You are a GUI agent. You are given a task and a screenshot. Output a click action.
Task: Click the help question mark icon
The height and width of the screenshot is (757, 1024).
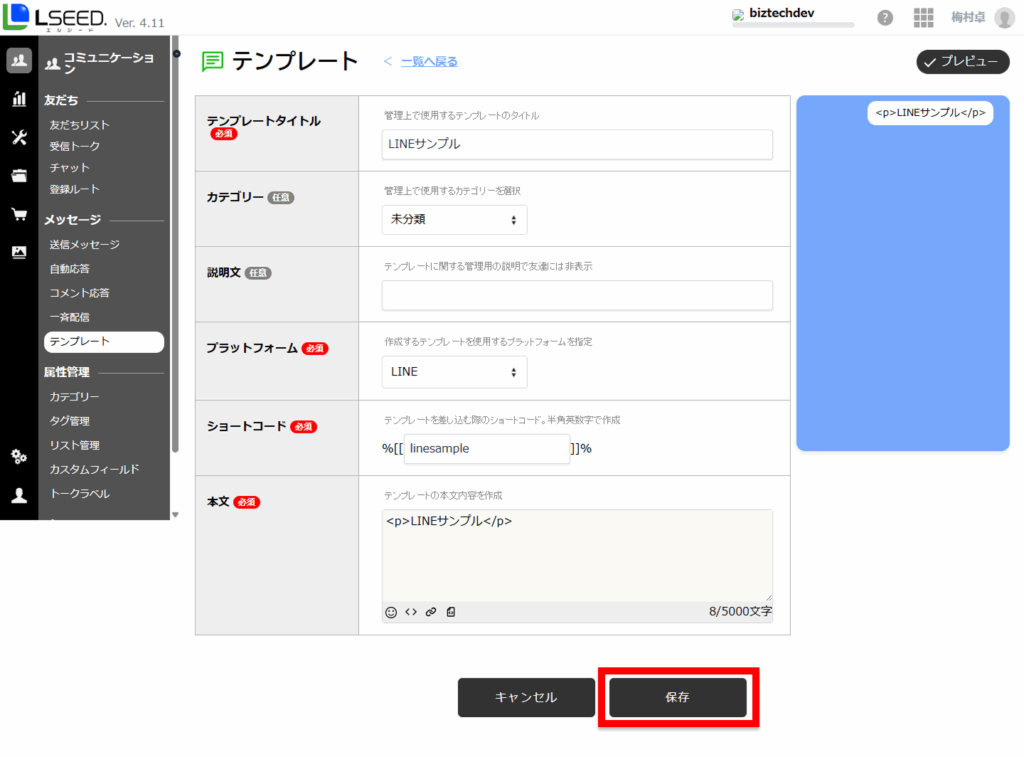(885, 18)
